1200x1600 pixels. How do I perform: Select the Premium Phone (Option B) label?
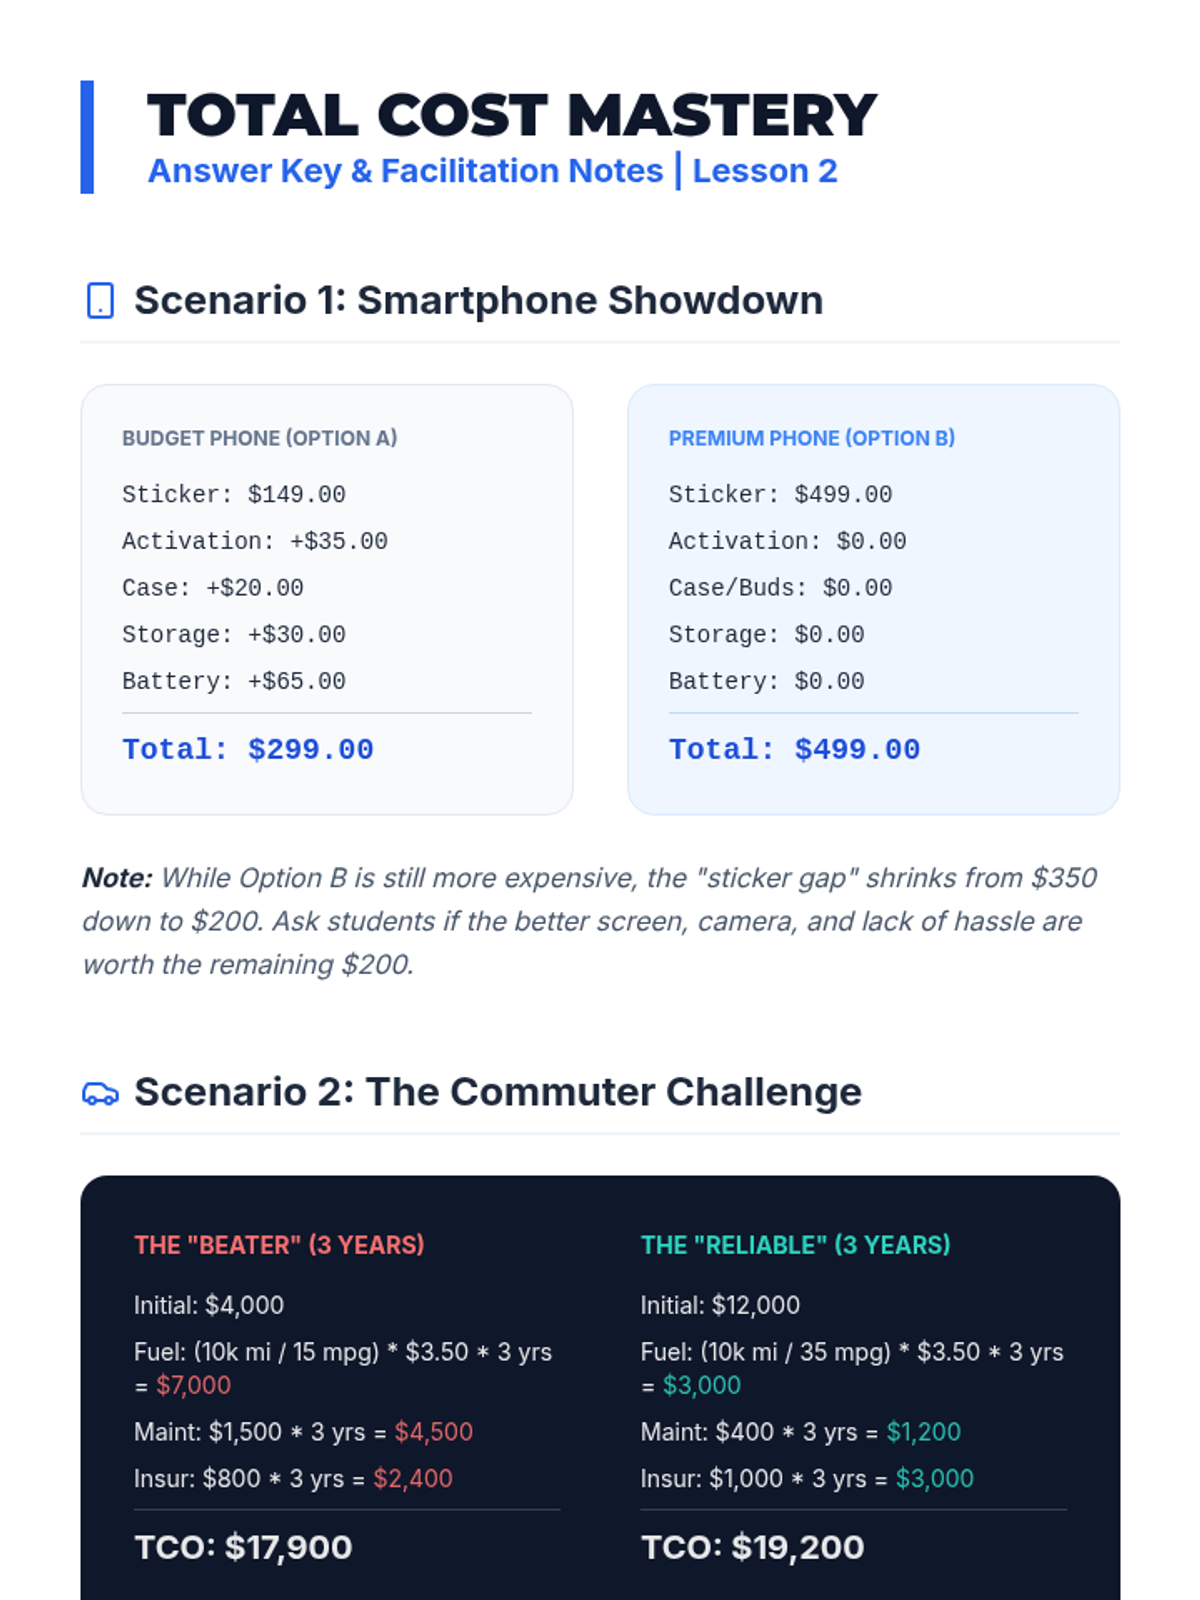point(812,438)
